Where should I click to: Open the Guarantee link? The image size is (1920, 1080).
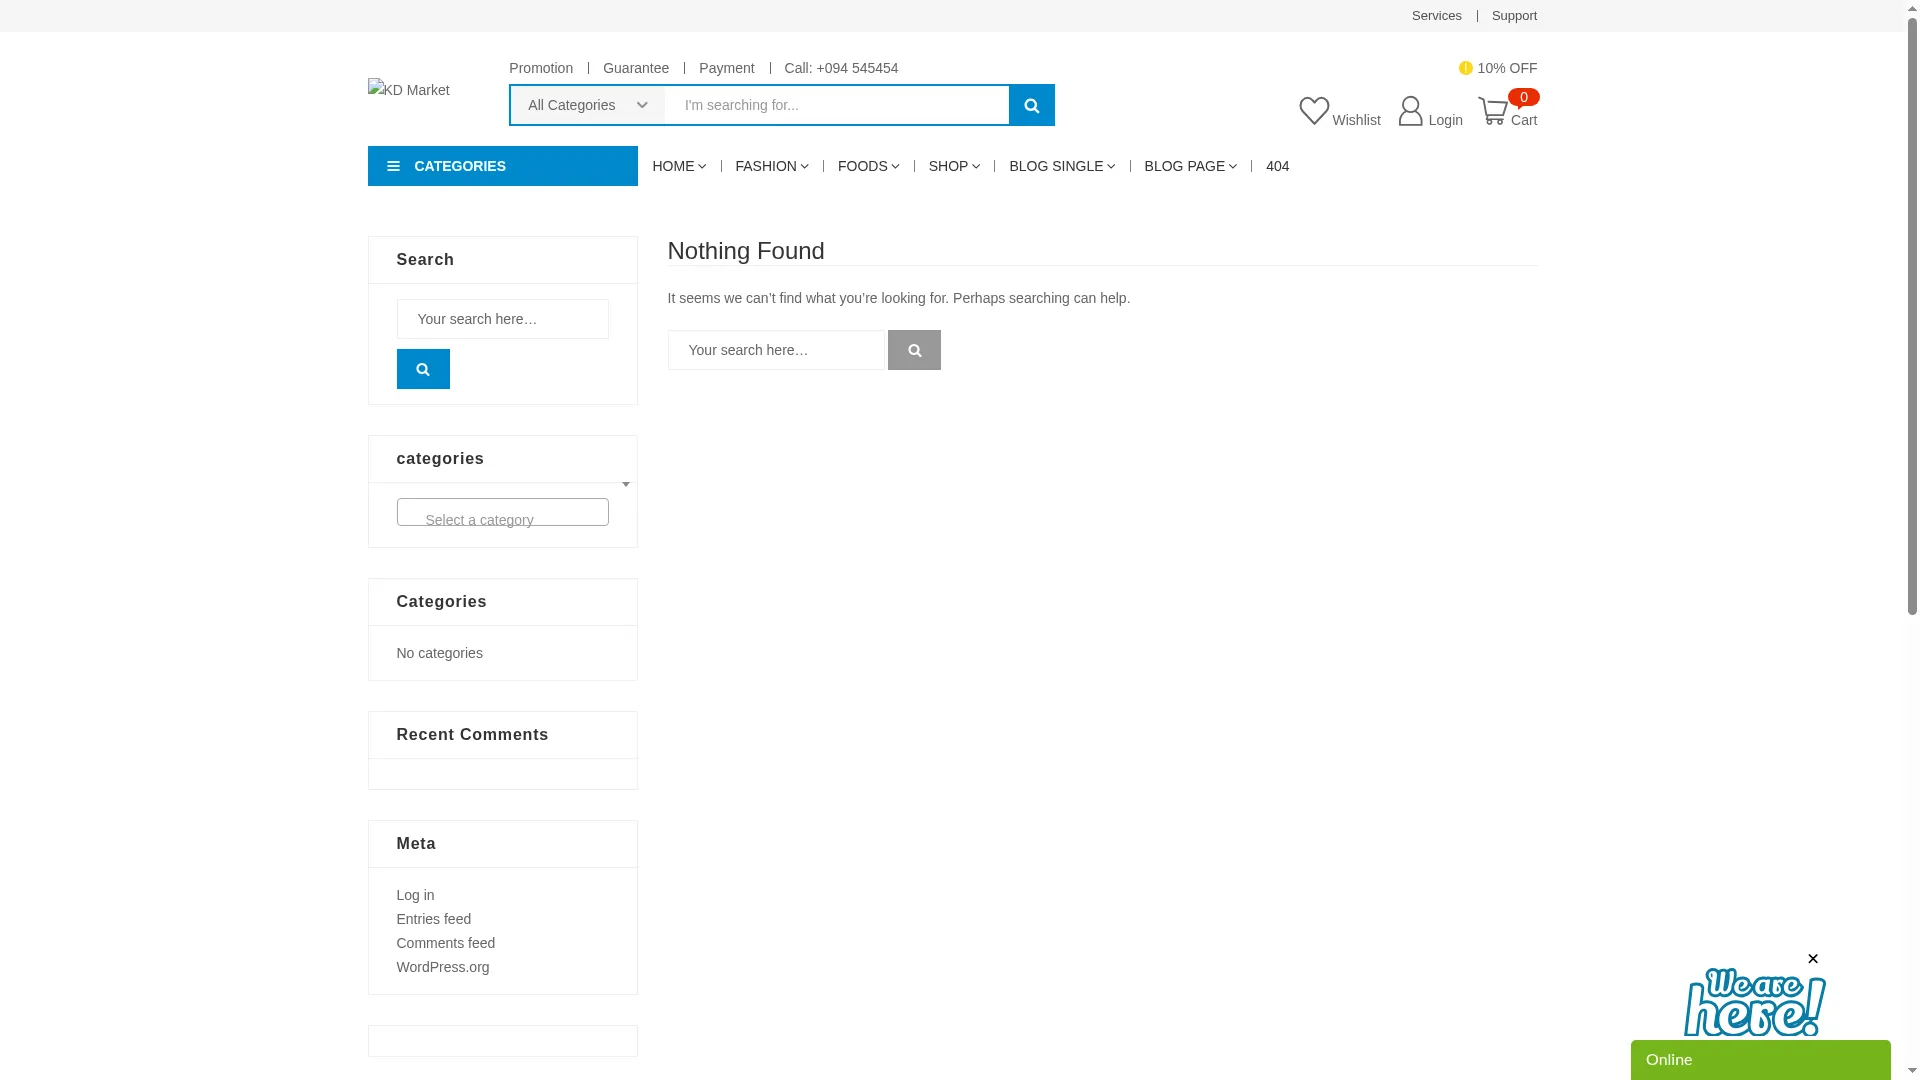(x=636, y=68)
